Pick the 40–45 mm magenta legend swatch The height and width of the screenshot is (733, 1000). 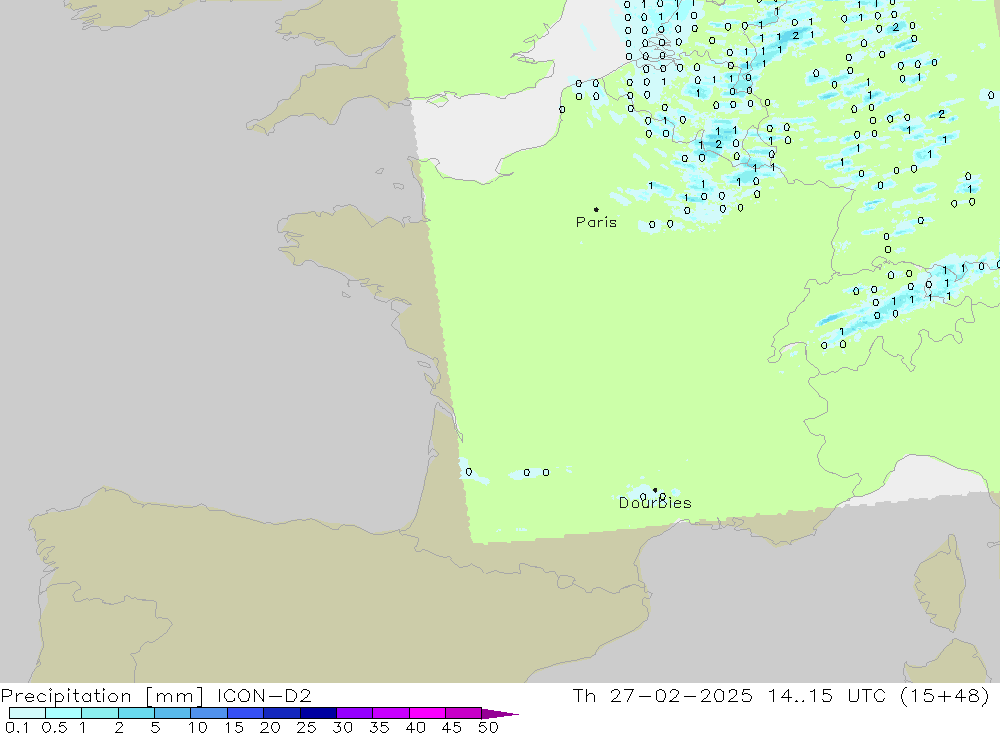427,713
